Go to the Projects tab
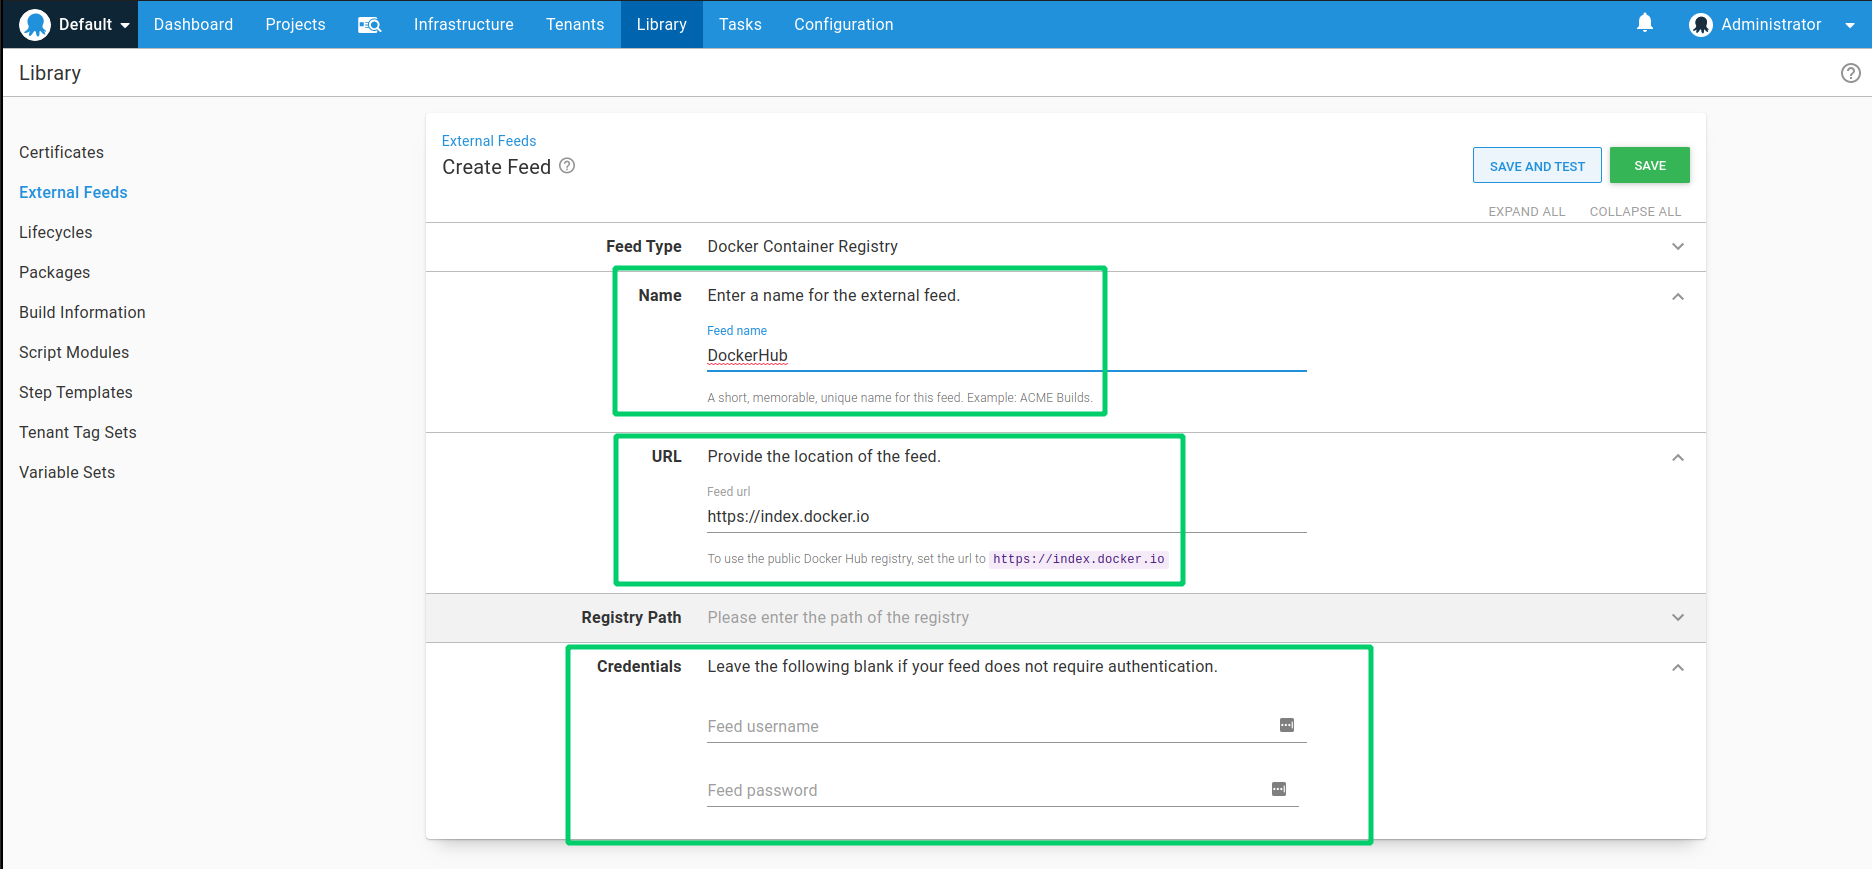 click(x=295, y=25)
